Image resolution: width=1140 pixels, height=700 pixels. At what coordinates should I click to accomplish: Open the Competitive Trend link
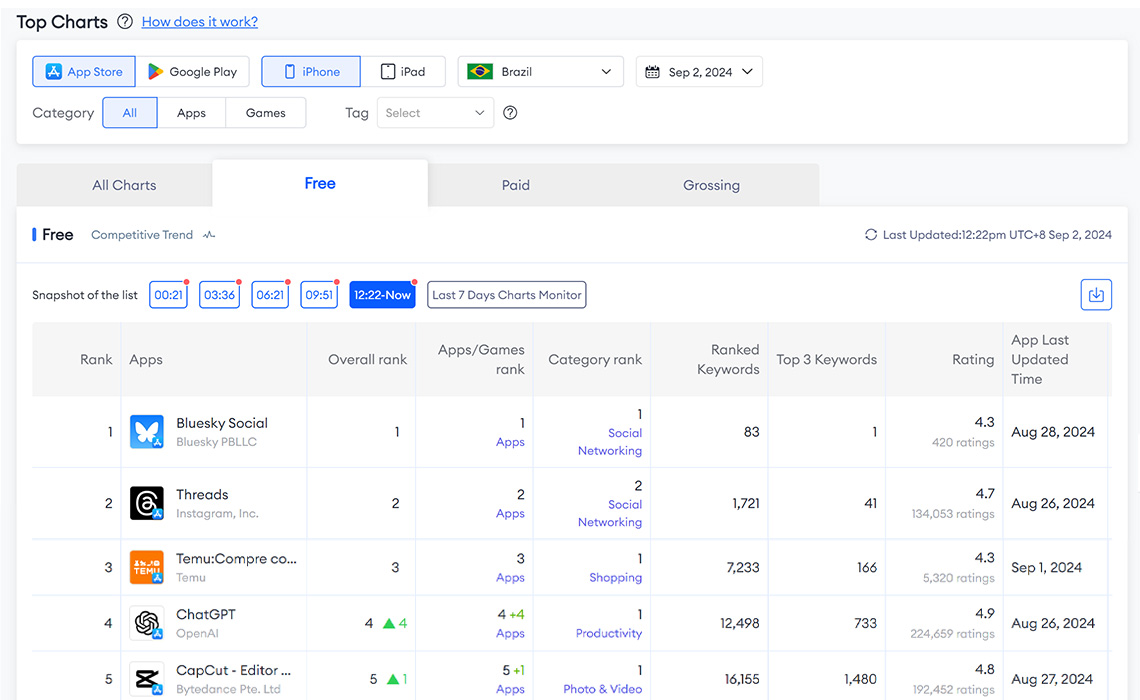153,235
